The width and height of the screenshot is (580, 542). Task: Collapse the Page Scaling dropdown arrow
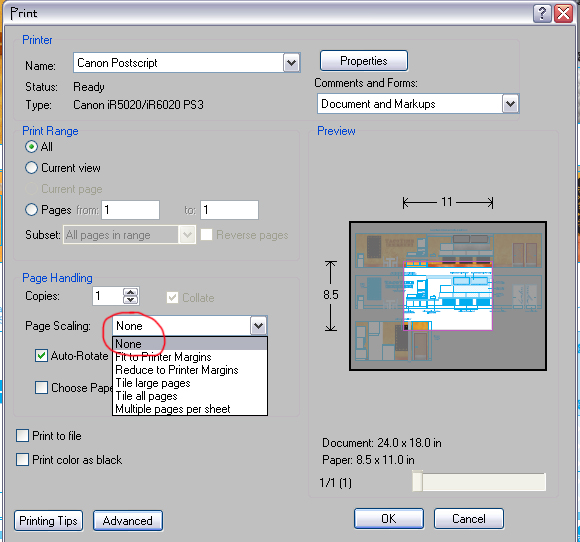258,326
